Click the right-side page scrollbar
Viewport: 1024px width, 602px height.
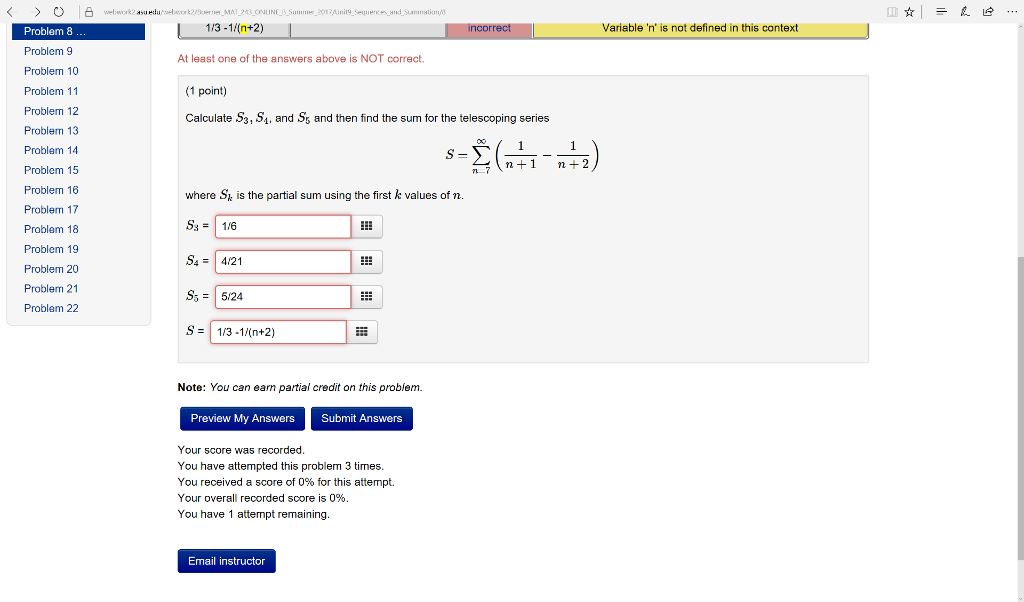point(1019,300)
